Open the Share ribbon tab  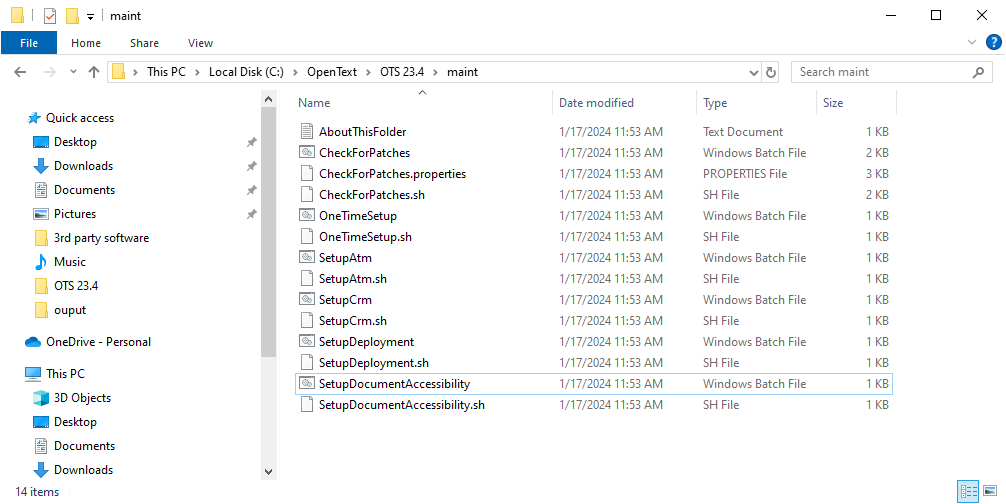tap(144, 43)
